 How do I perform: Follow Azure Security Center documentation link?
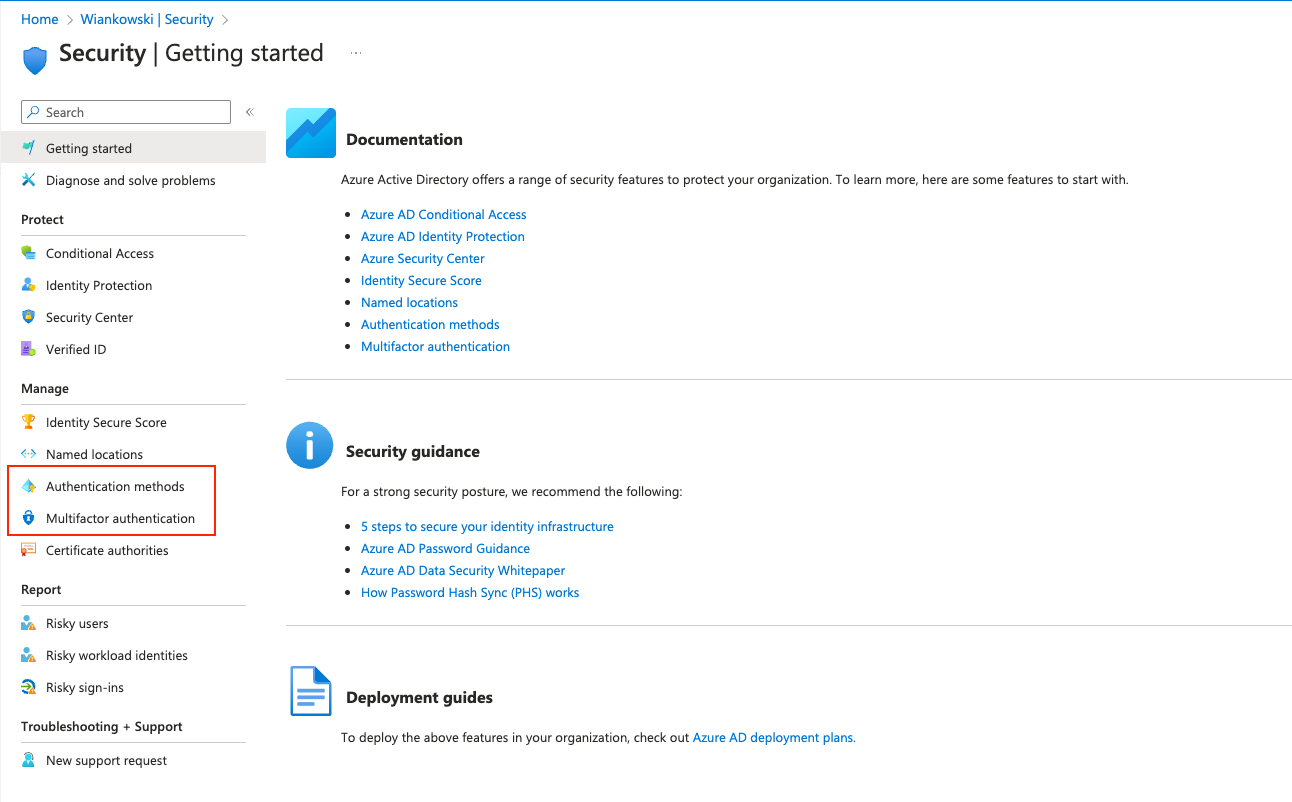click(422, 258)
